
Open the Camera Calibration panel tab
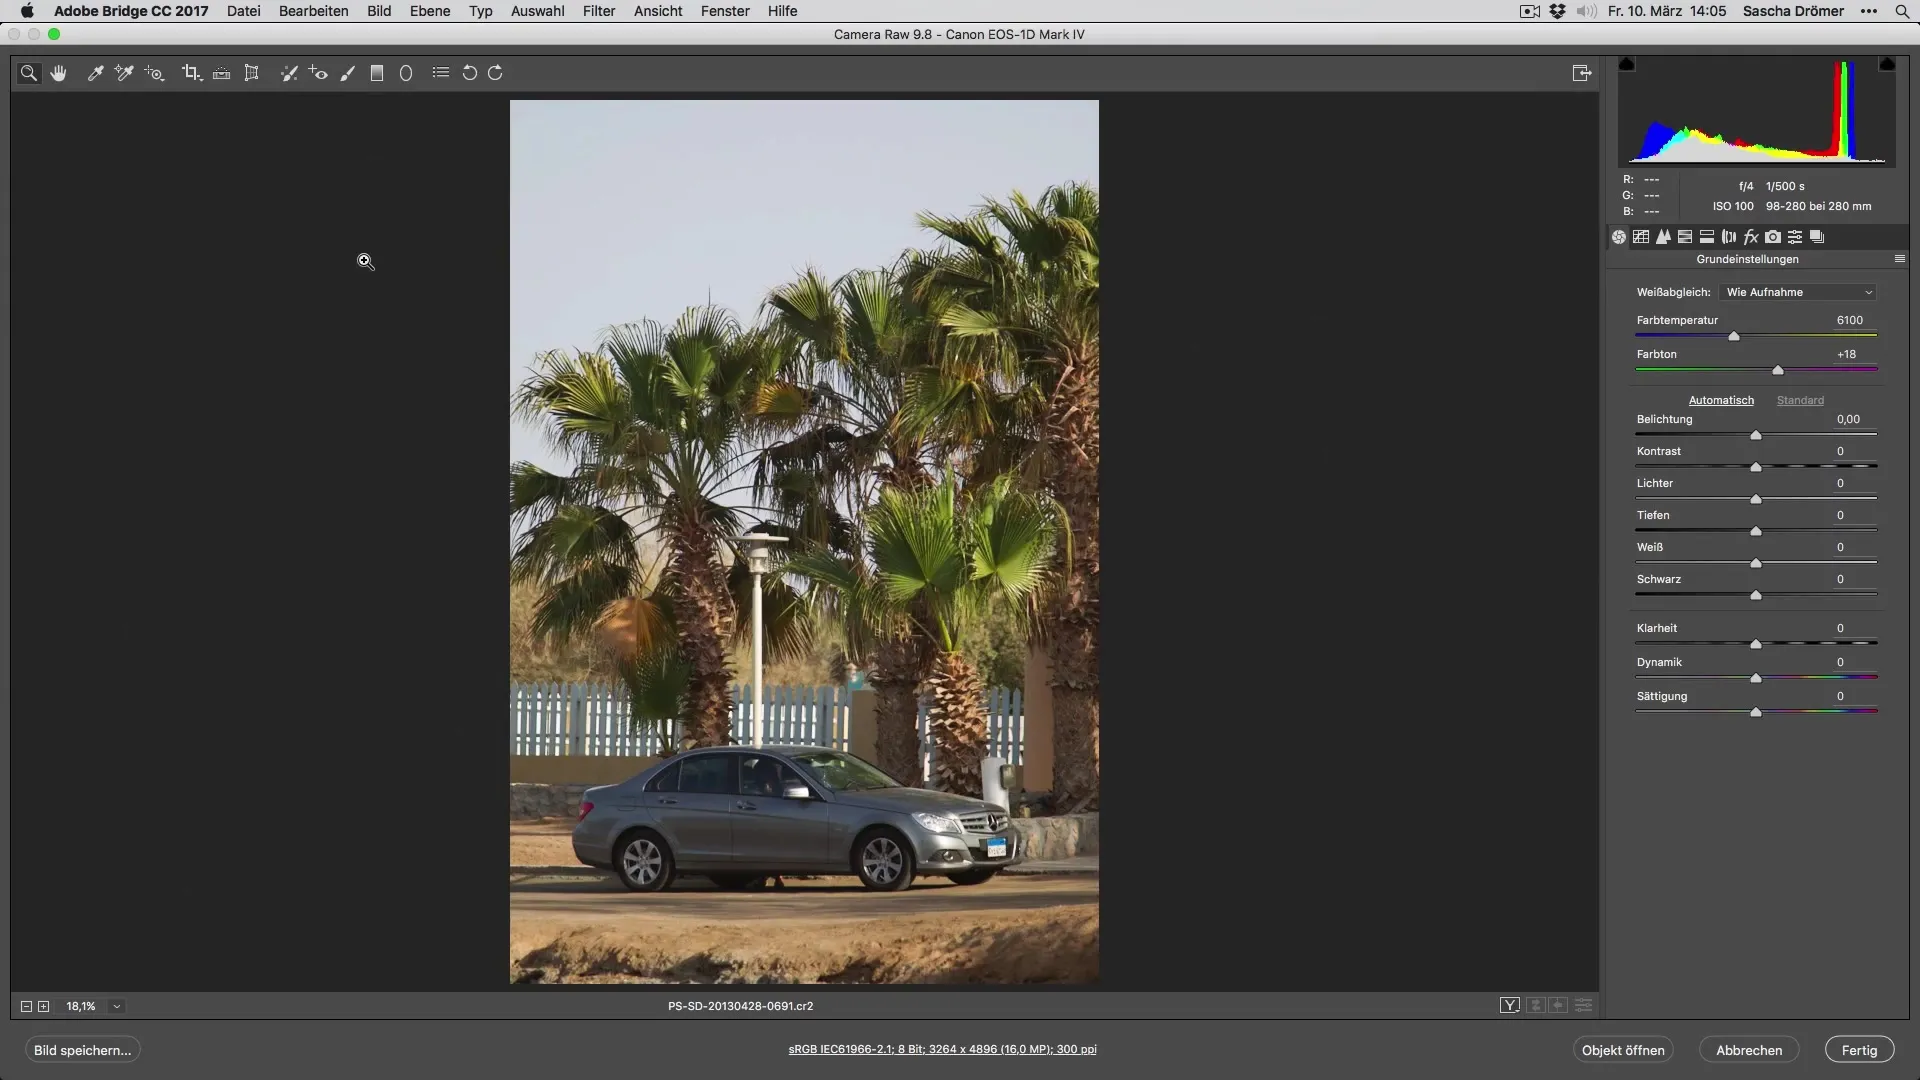(x=1773, y=237)
